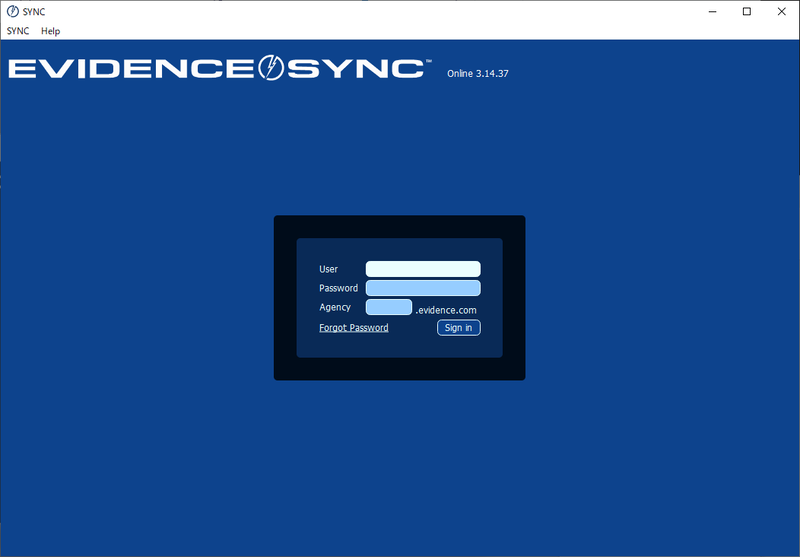Open the Help menu
800x557 pixels.
50,31
